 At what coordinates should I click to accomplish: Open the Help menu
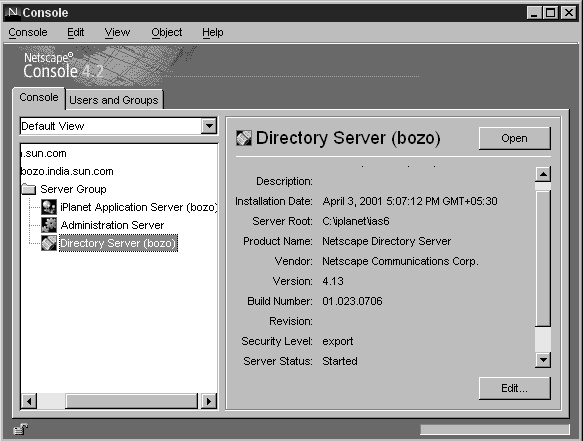pos(213,32)
